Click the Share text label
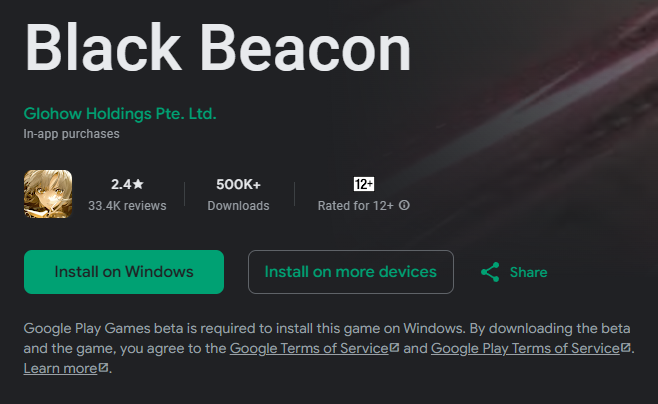 pyautogui.click(x=528, y=272)
